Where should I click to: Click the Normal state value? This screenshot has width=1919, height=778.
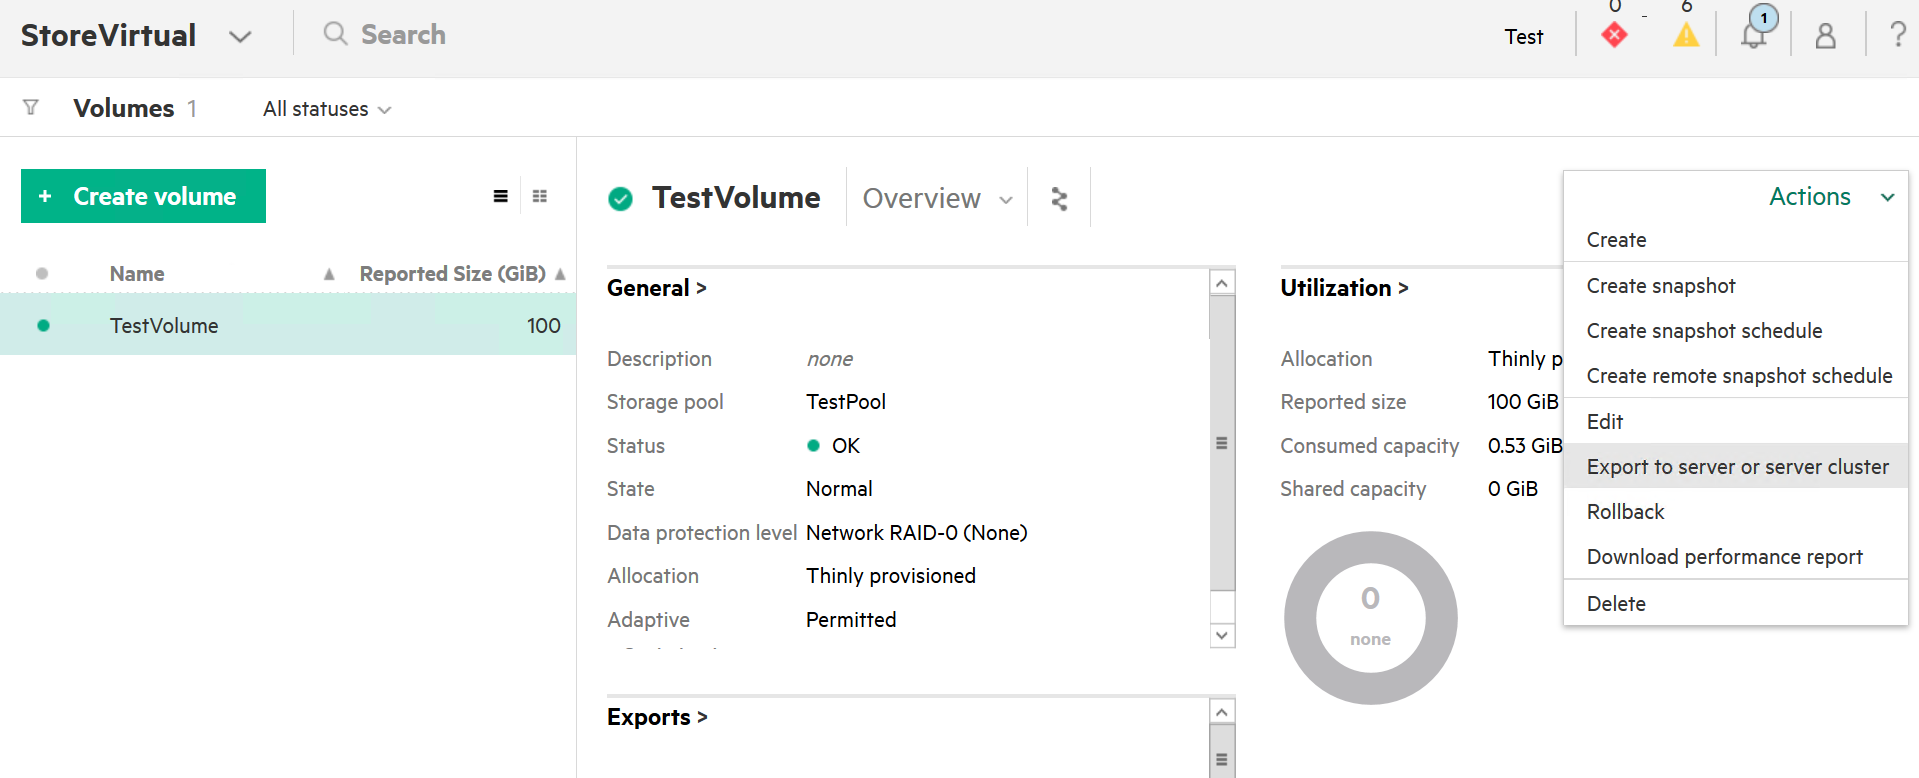(839, 489)
